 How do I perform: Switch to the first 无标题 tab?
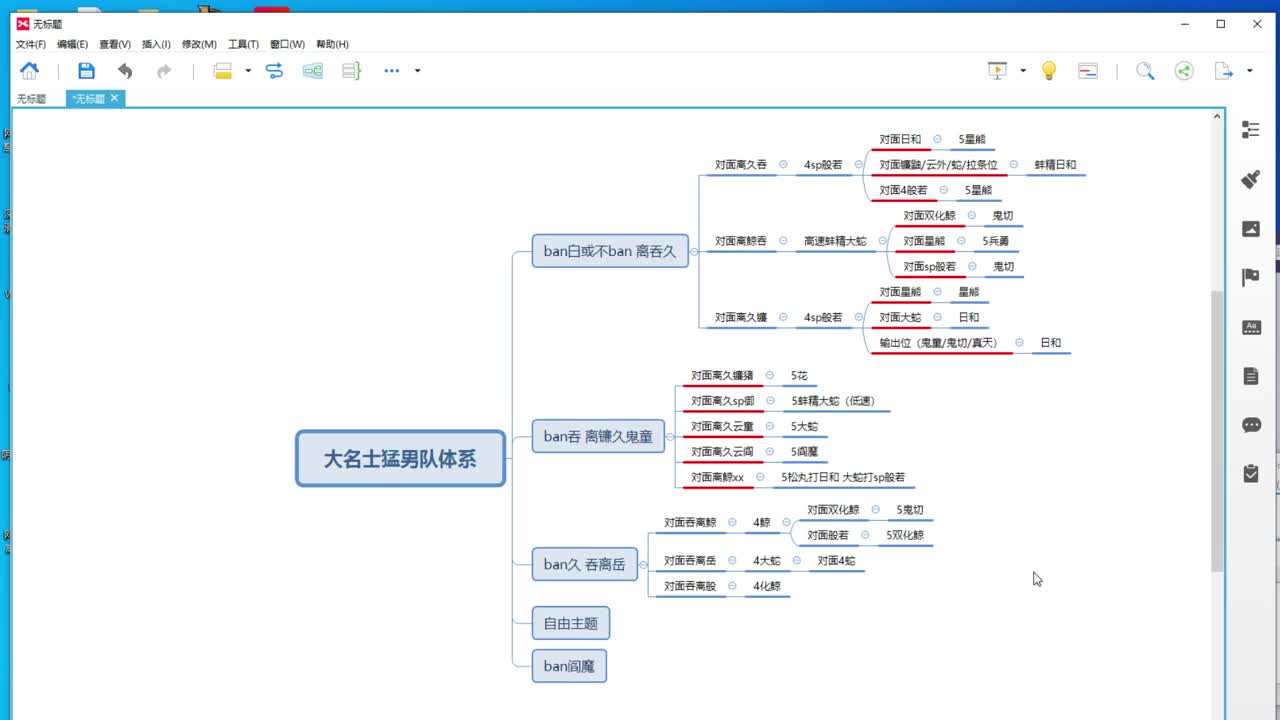point(31,98)
